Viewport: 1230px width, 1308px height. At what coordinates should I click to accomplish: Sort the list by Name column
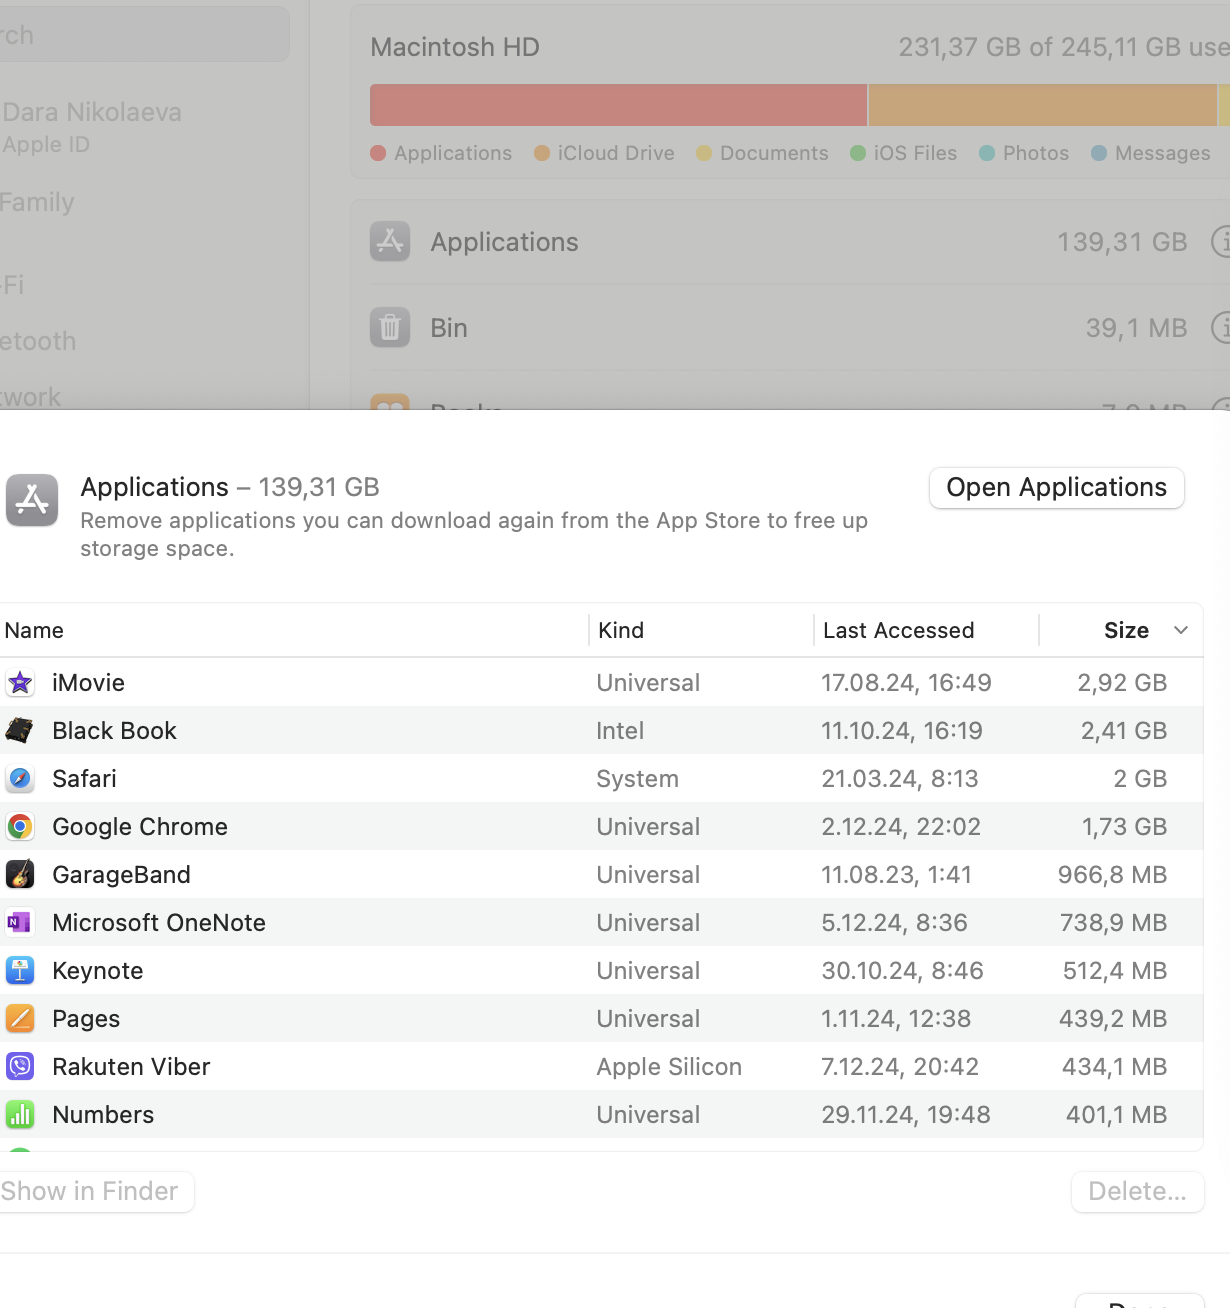click(x=34, y=630)
